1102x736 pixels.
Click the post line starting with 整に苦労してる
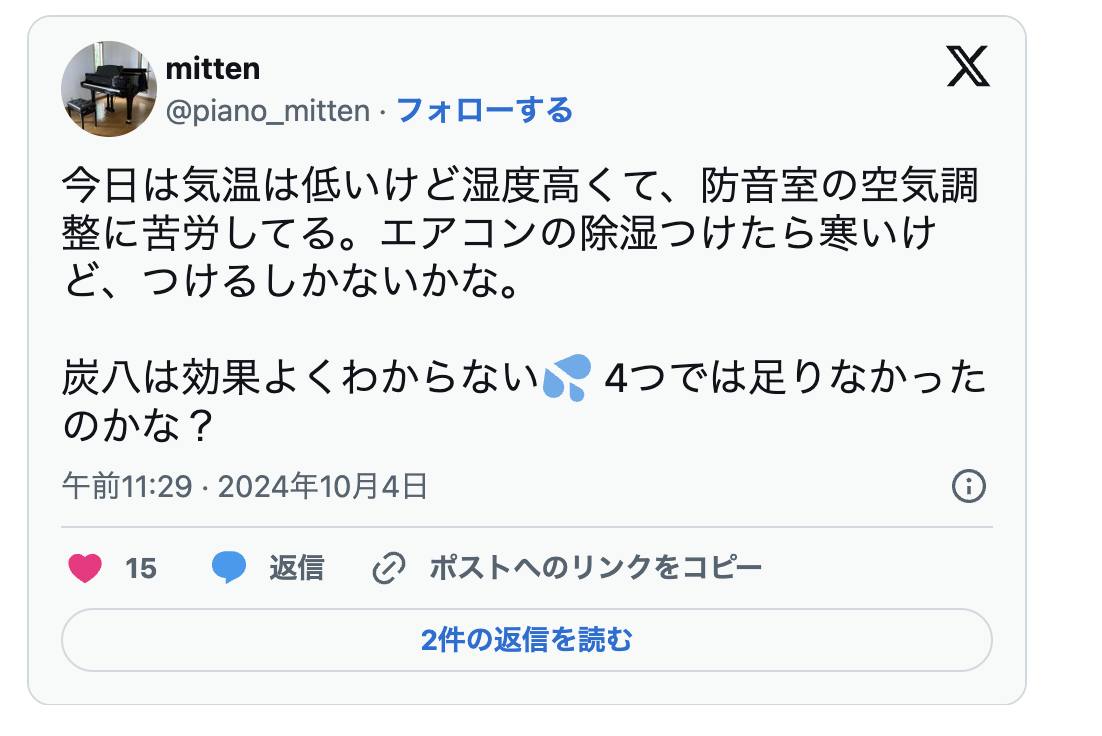pos(498,234)
